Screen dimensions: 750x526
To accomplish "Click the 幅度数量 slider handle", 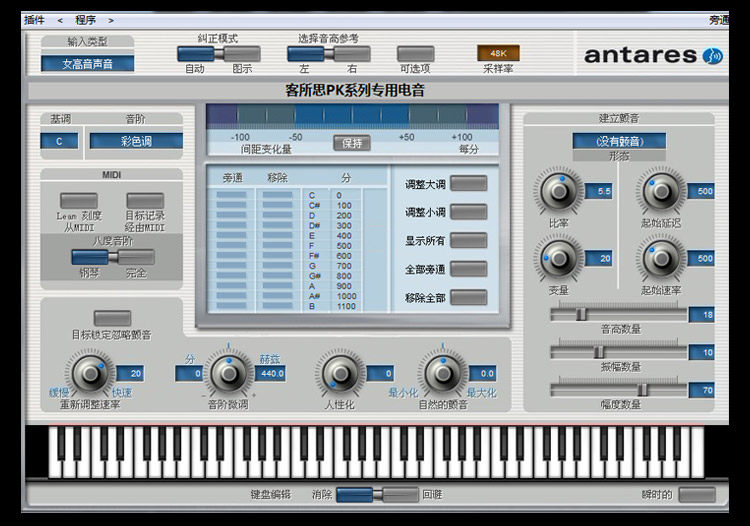I will [643, 390].
